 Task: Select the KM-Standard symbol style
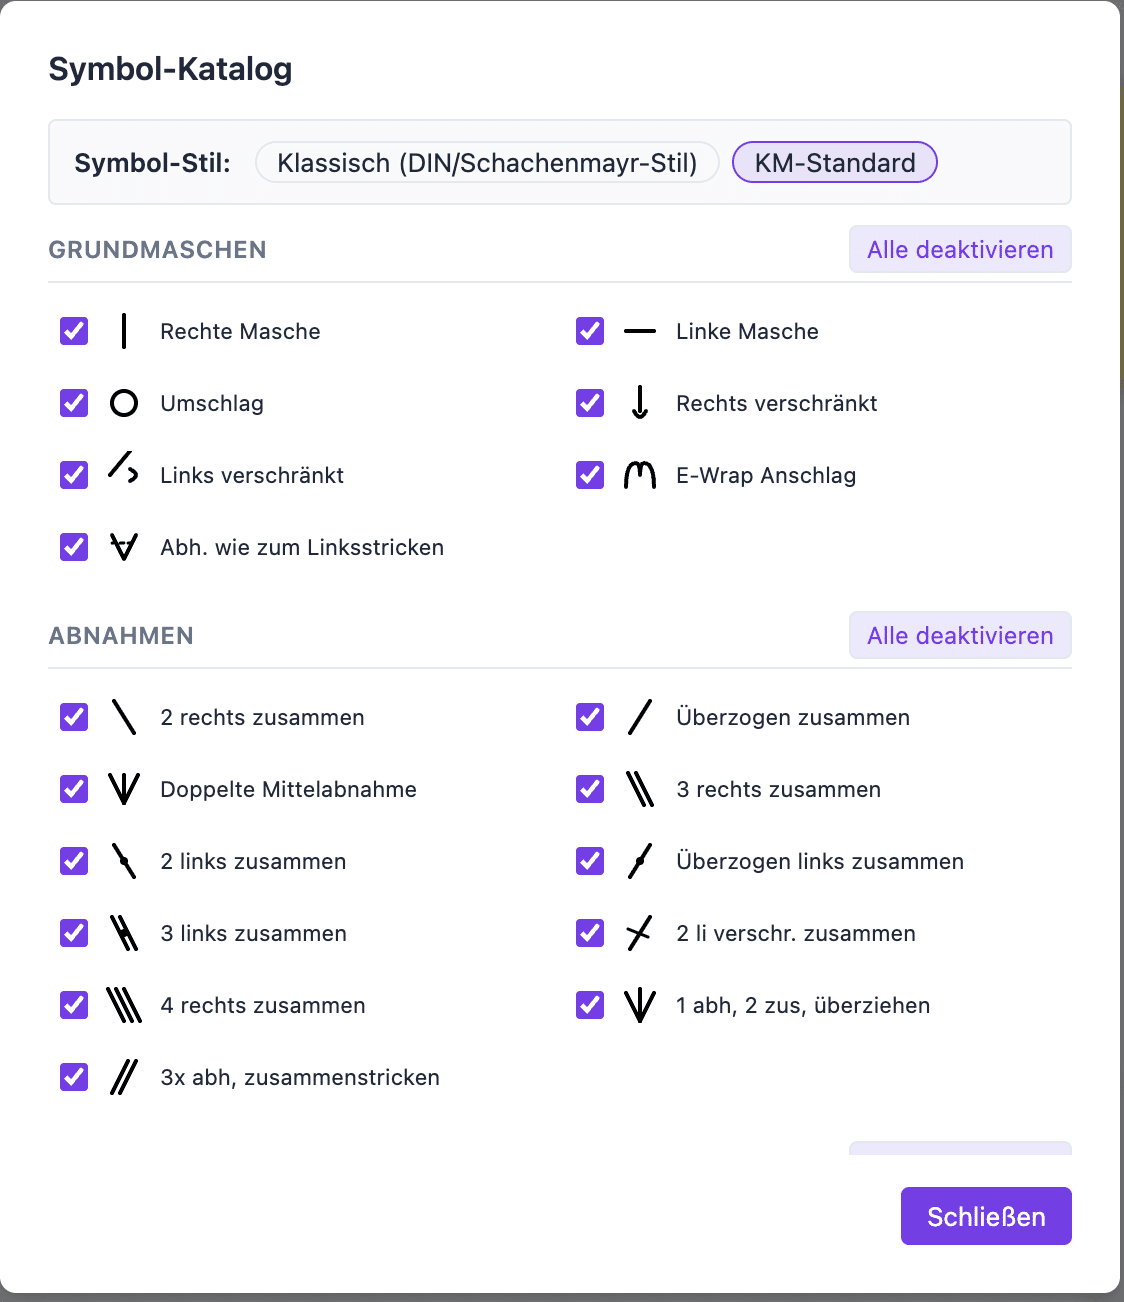coord(835,162)
